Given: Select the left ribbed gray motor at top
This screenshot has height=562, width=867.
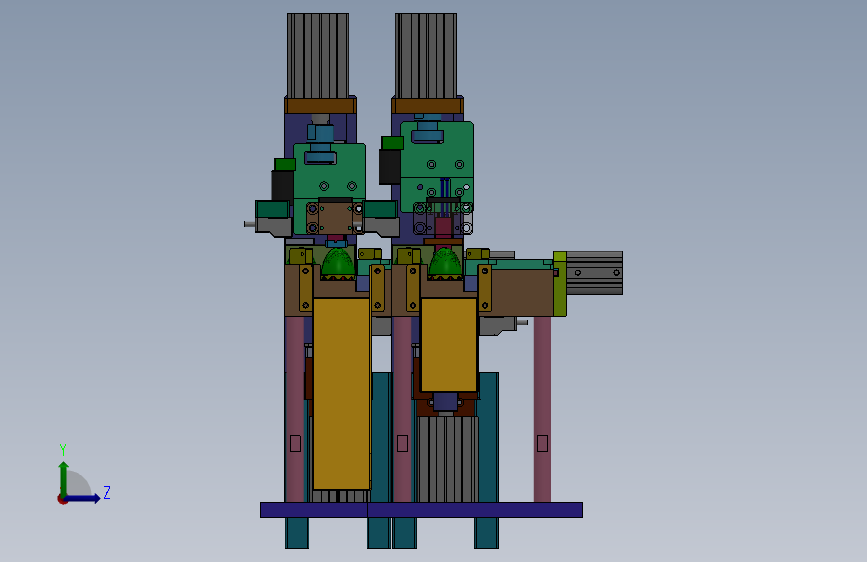Looking at the screenshot, I should (x=318, y=55).
